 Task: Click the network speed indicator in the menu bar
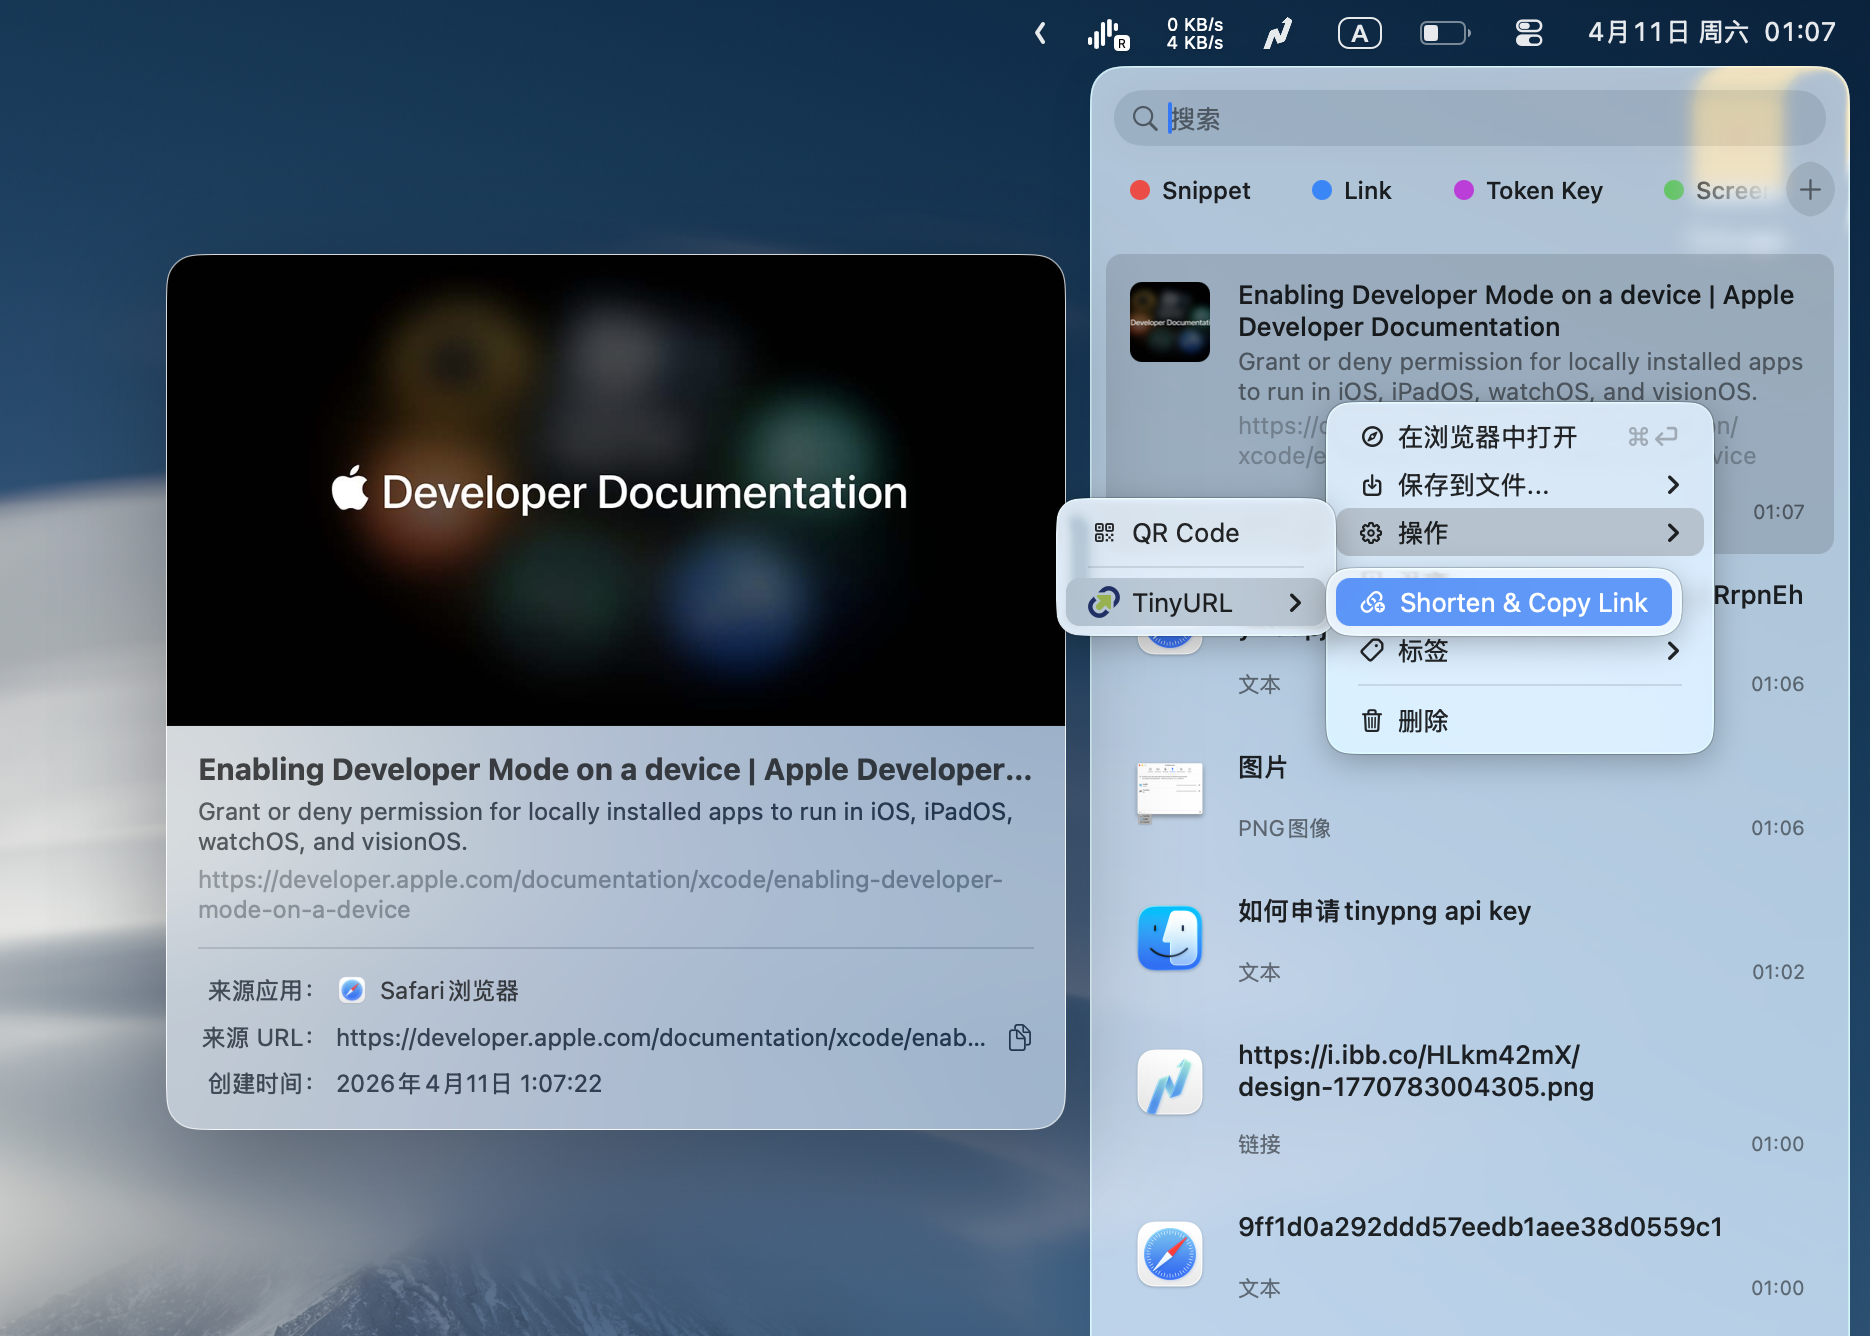pyautogui.click(x=1194, y=33)
